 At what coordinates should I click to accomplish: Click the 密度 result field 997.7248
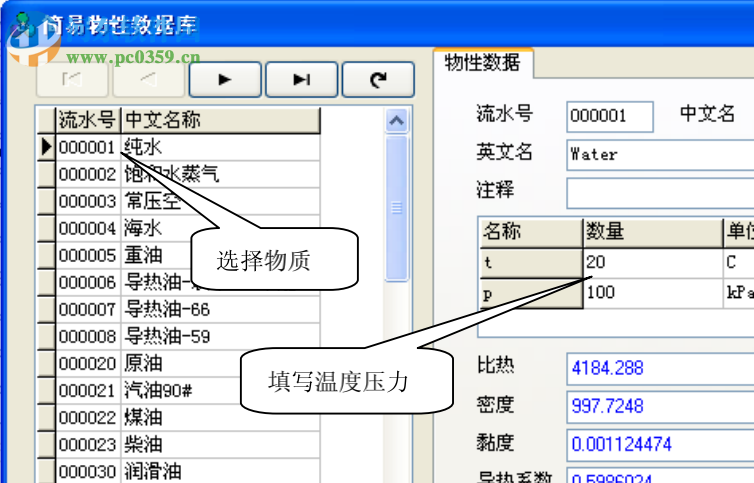click(660, 407)
